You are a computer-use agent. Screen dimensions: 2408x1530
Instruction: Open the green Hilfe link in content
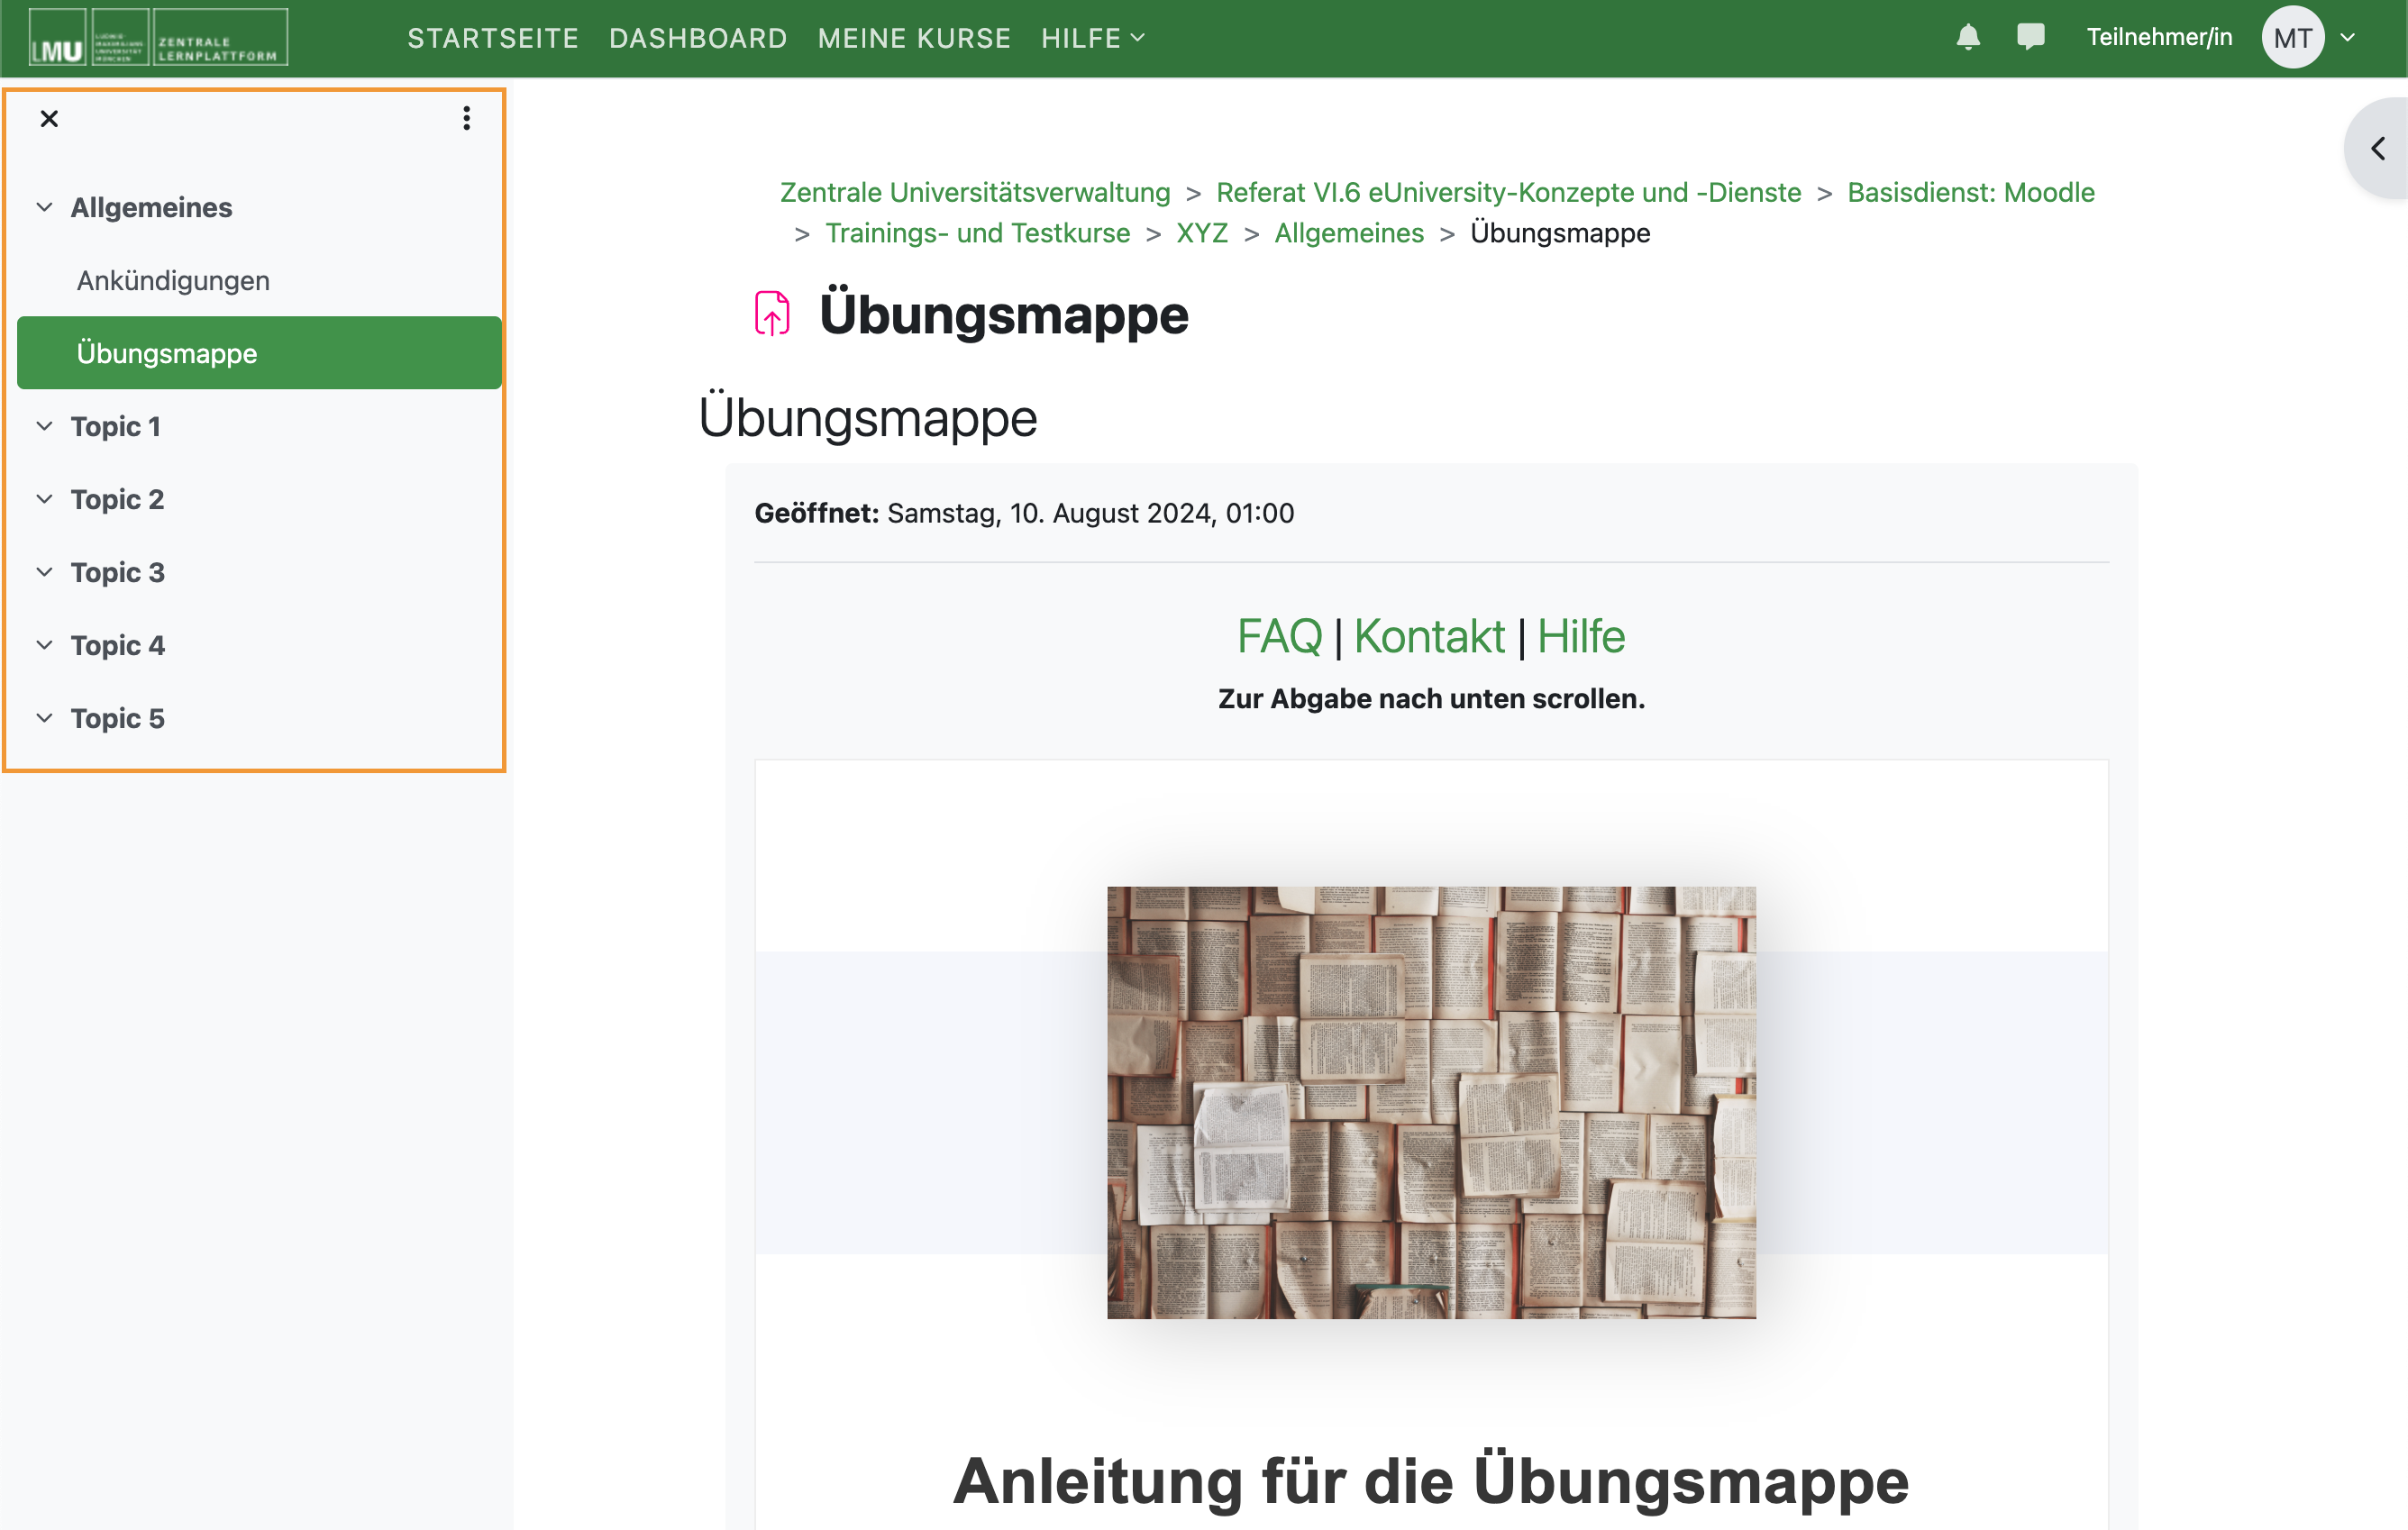(1580, 636)
